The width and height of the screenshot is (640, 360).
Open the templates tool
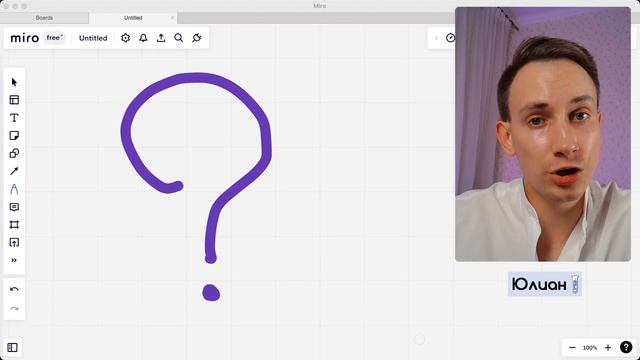(14, 100)
